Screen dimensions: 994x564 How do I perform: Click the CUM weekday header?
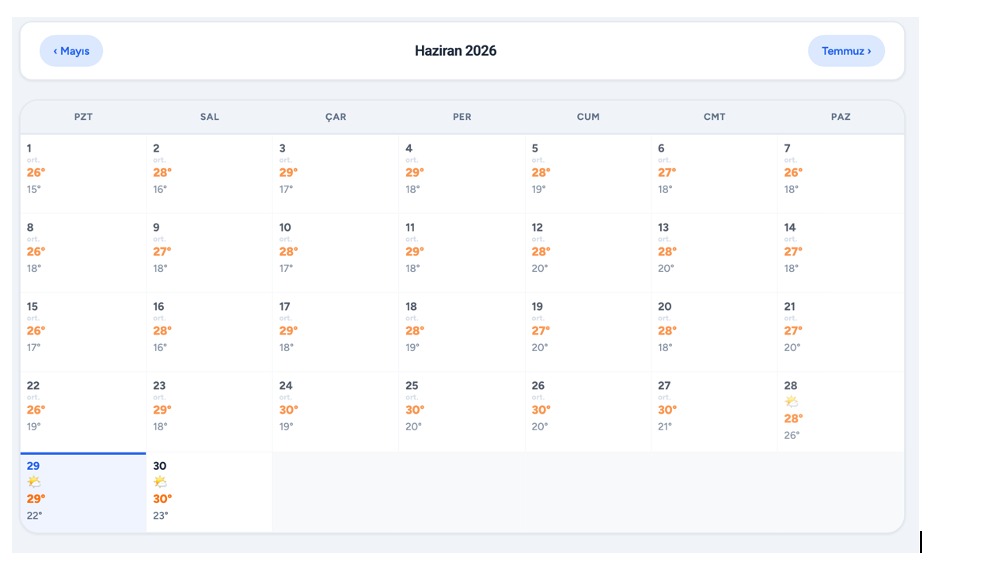tap(588, 117)
